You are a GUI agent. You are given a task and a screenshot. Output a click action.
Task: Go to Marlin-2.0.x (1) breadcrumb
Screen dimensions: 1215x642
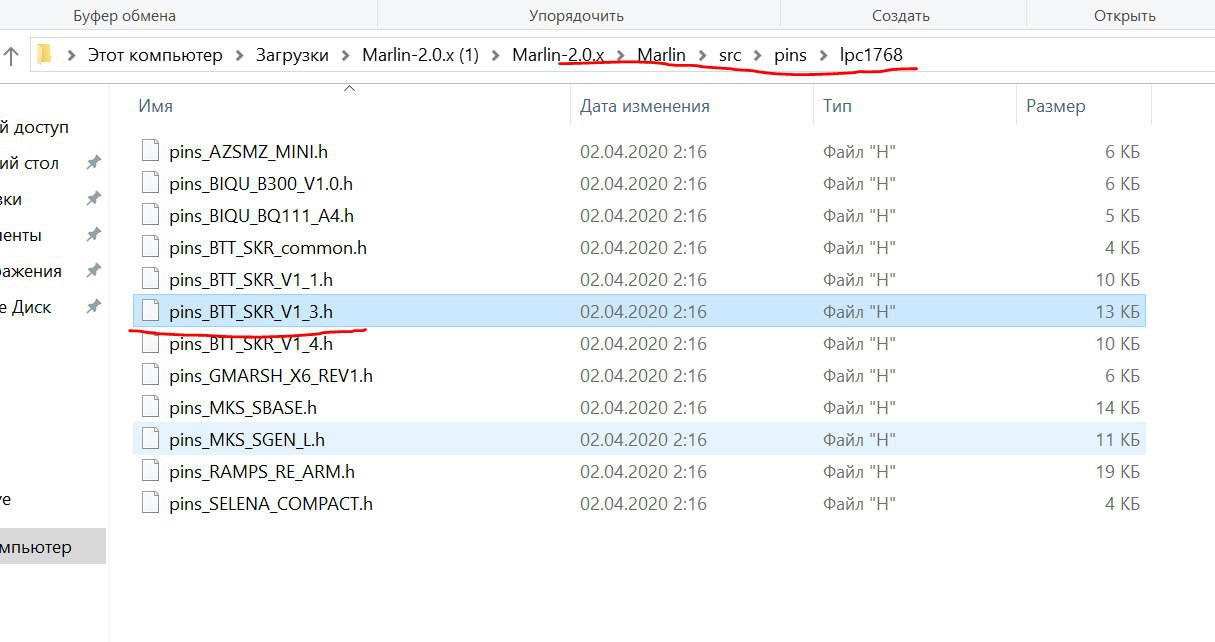[x=420, y=56]
